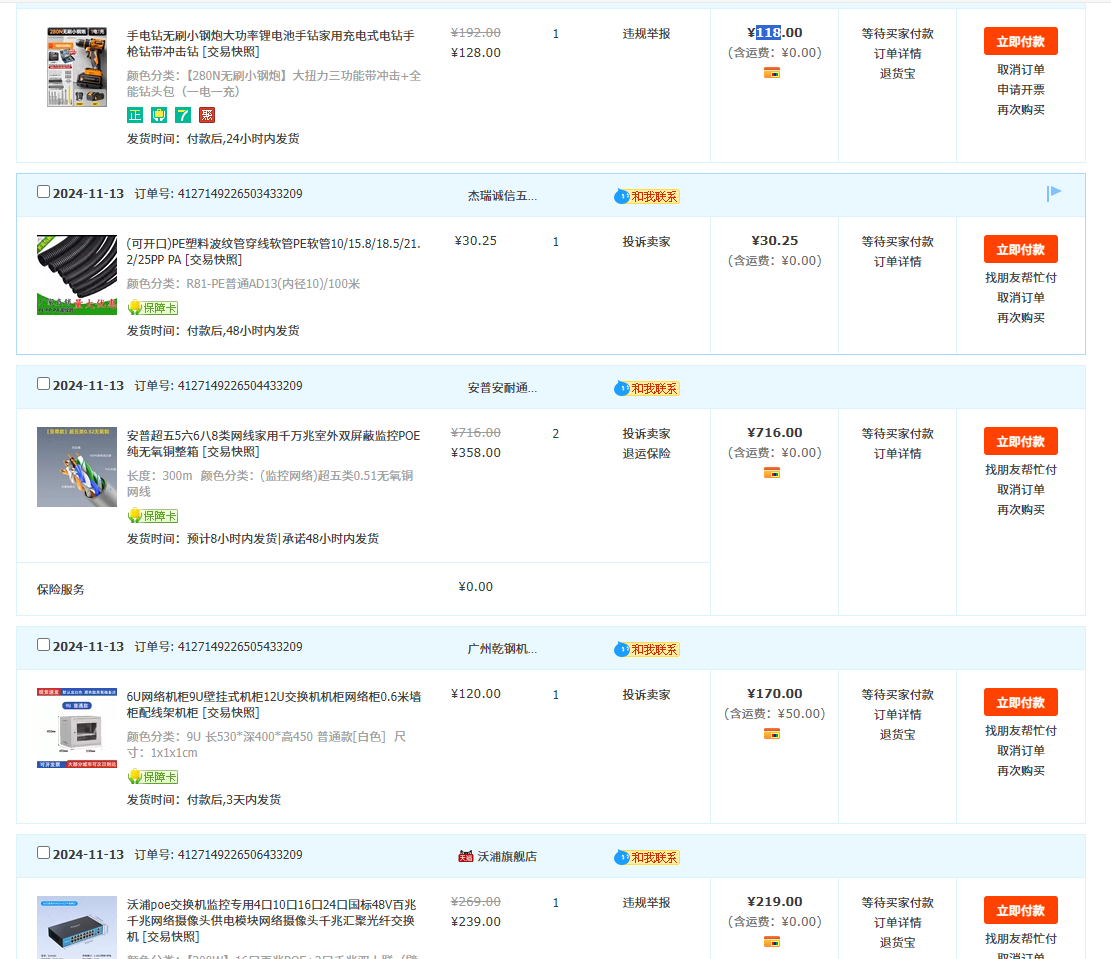Open the 6U network cabinet product thumbnail
The height and width of the screenshot is (959, 1111).
pos(77,728)
